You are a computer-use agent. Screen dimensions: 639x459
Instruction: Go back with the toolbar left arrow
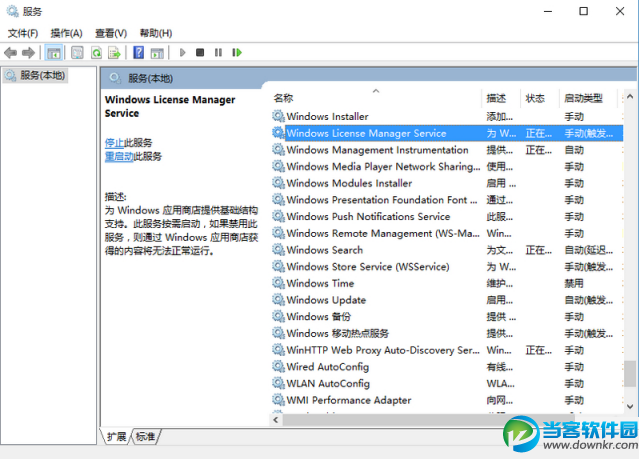(x=11, y=53)
